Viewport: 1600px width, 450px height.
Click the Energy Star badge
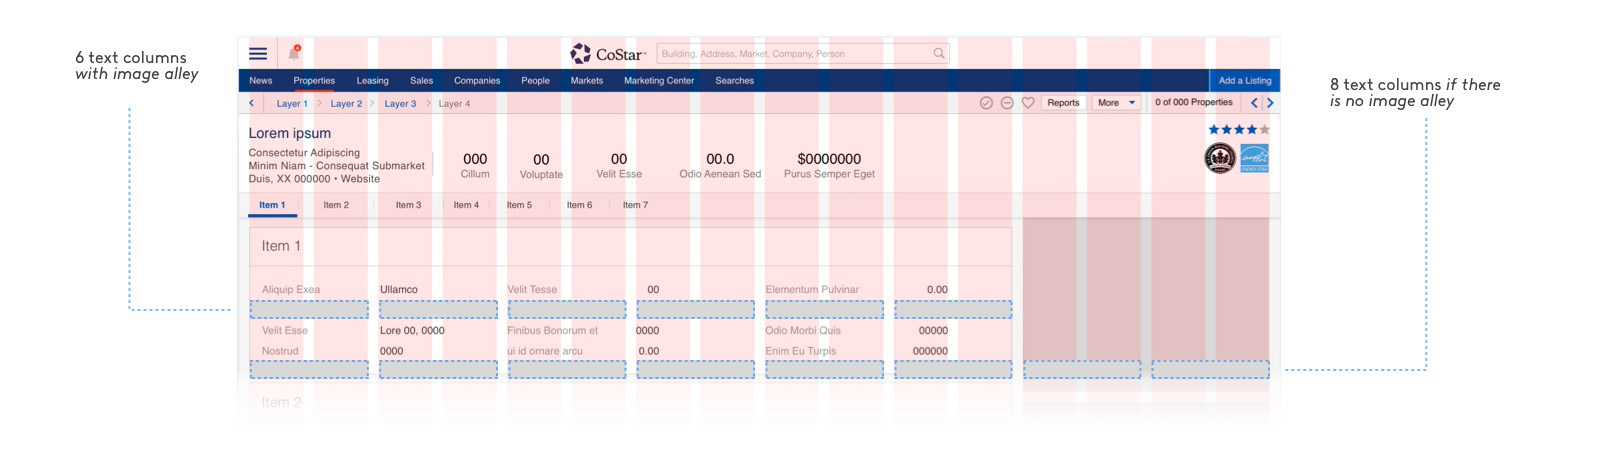[1254, 158]
